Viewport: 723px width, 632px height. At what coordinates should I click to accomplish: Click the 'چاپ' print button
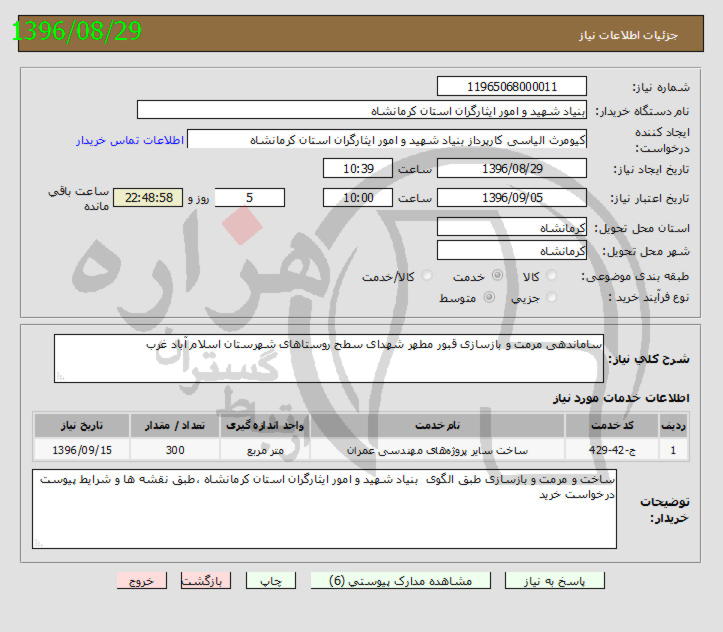point(271,581)
